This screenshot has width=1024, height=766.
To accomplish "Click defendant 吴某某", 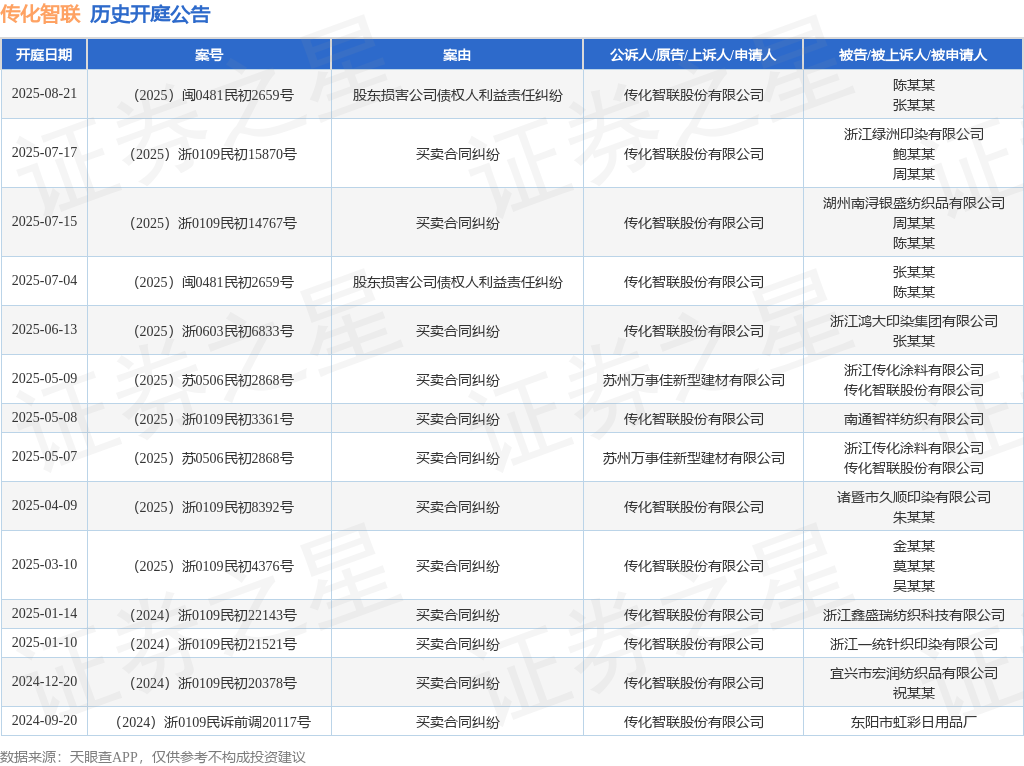I will coord(914,586).
